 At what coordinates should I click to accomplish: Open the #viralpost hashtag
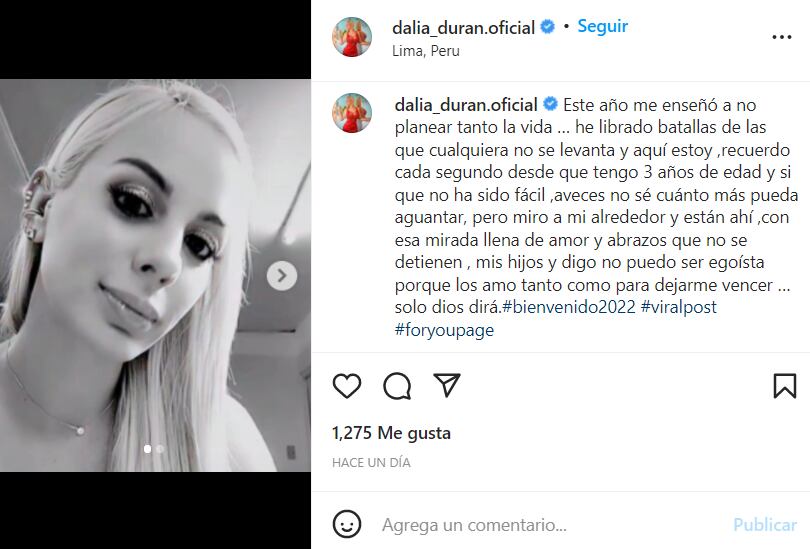(x=678, y=307)
